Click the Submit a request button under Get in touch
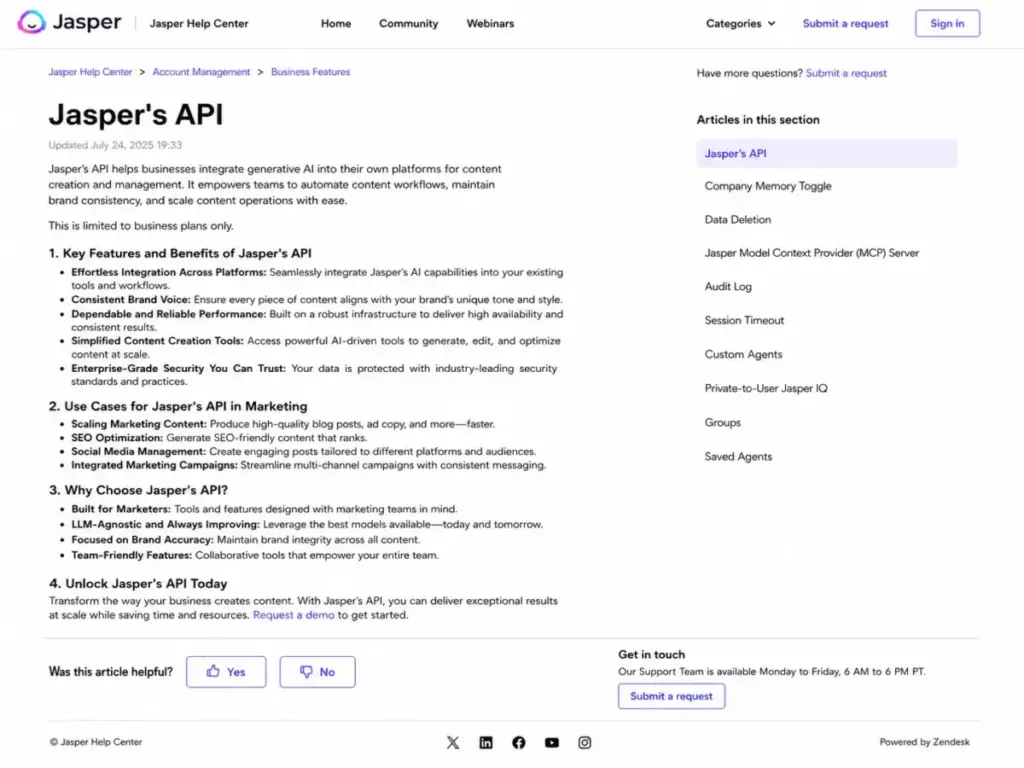The image size is (1024, 768). click(x=671, y=696)
